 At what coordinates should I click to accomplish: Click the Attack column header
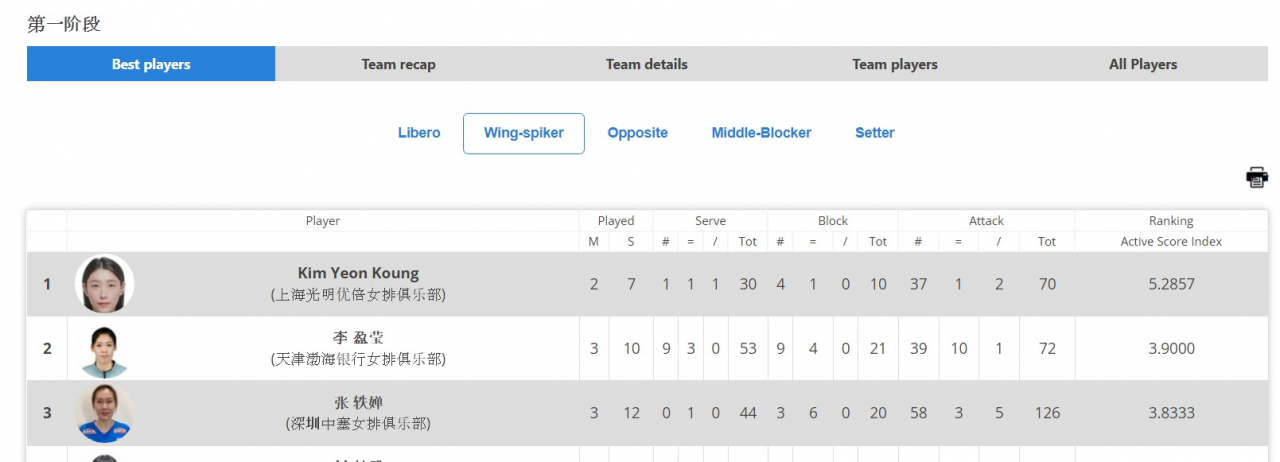tap(986, 221)
